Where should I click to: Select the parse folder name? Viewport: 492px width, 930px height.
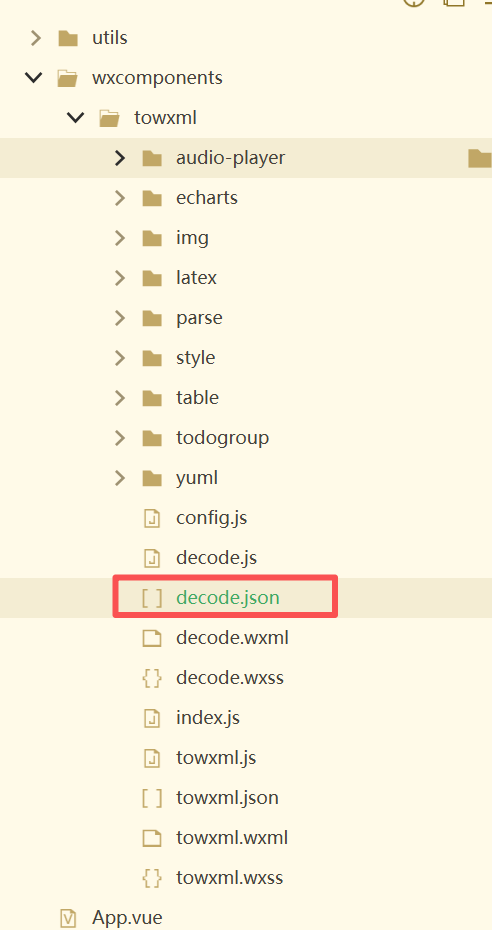pyautogui.click(x=199, y=319)
